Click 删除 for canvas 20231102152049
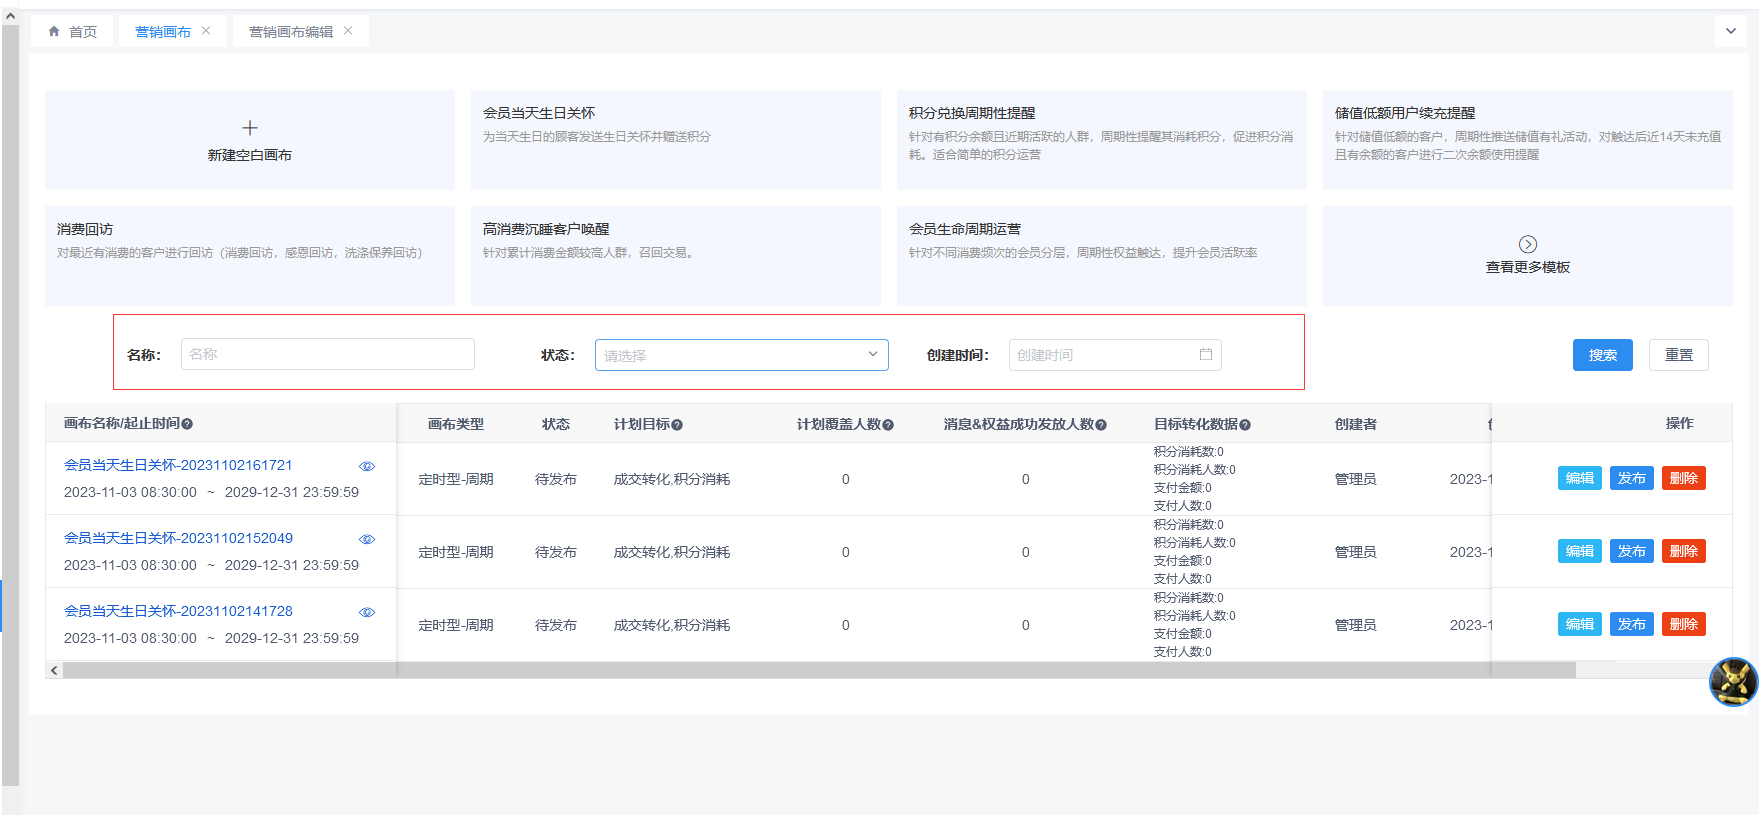The height and width of the screenshot is (815, 1759). [x=1684, y=551]
